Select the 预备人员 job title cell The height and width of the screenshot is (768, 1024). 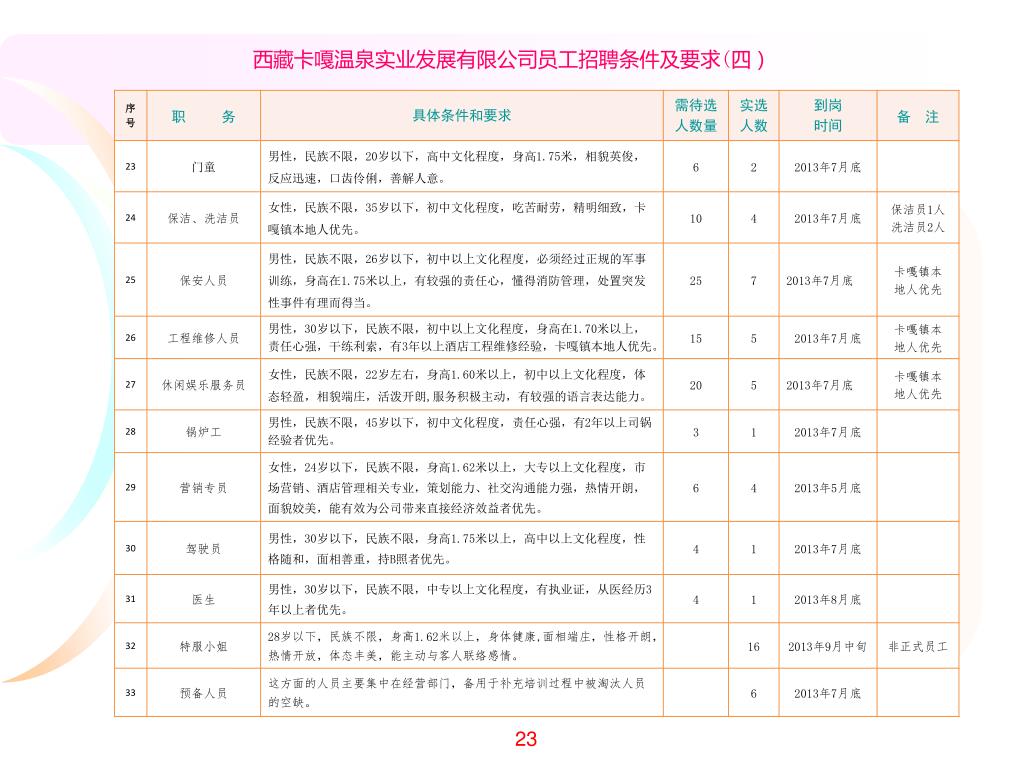[x=203, y=694]
